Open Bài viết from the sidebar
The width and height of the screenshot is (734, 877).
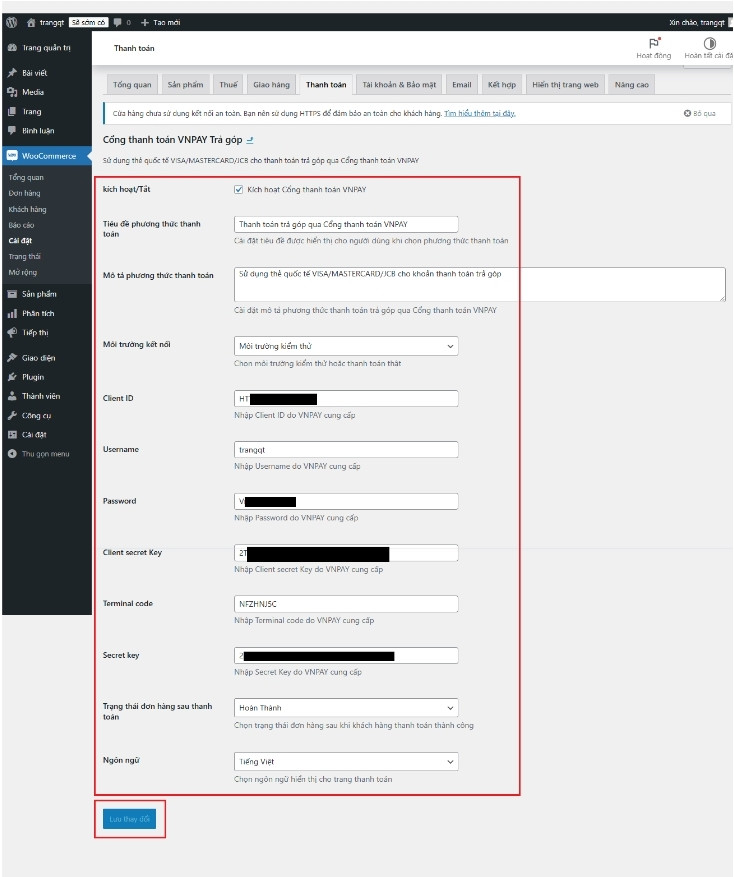point(33,73)
